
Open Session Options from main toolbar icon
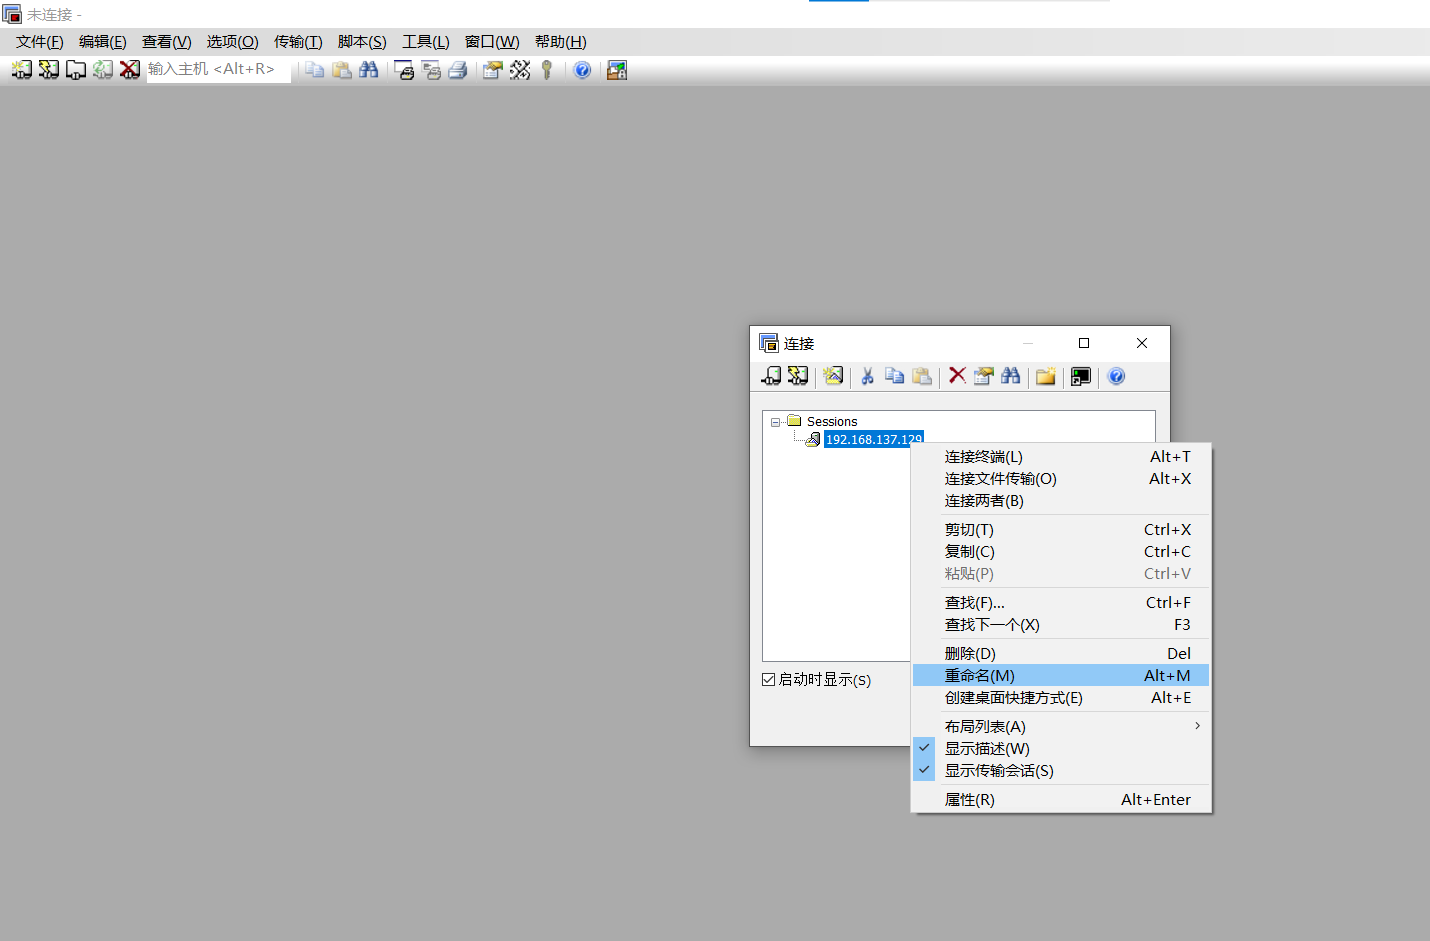[x=492, y=70]
